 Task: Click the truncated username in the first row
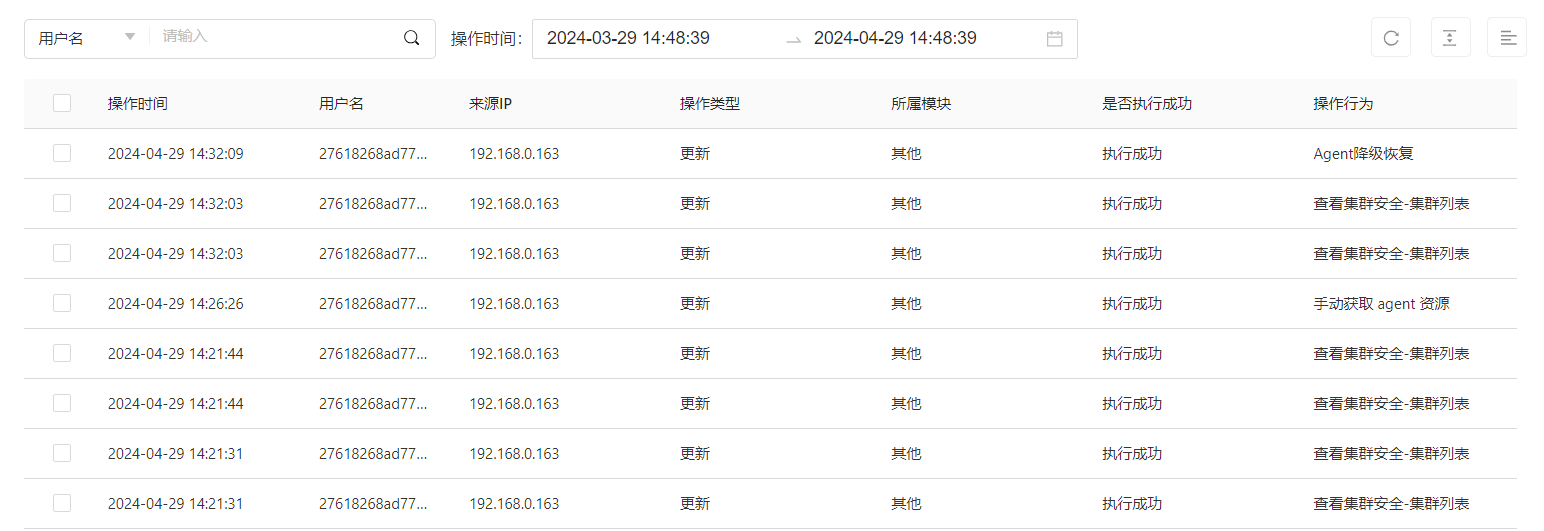pyautogui.click(x=373, y=154)
